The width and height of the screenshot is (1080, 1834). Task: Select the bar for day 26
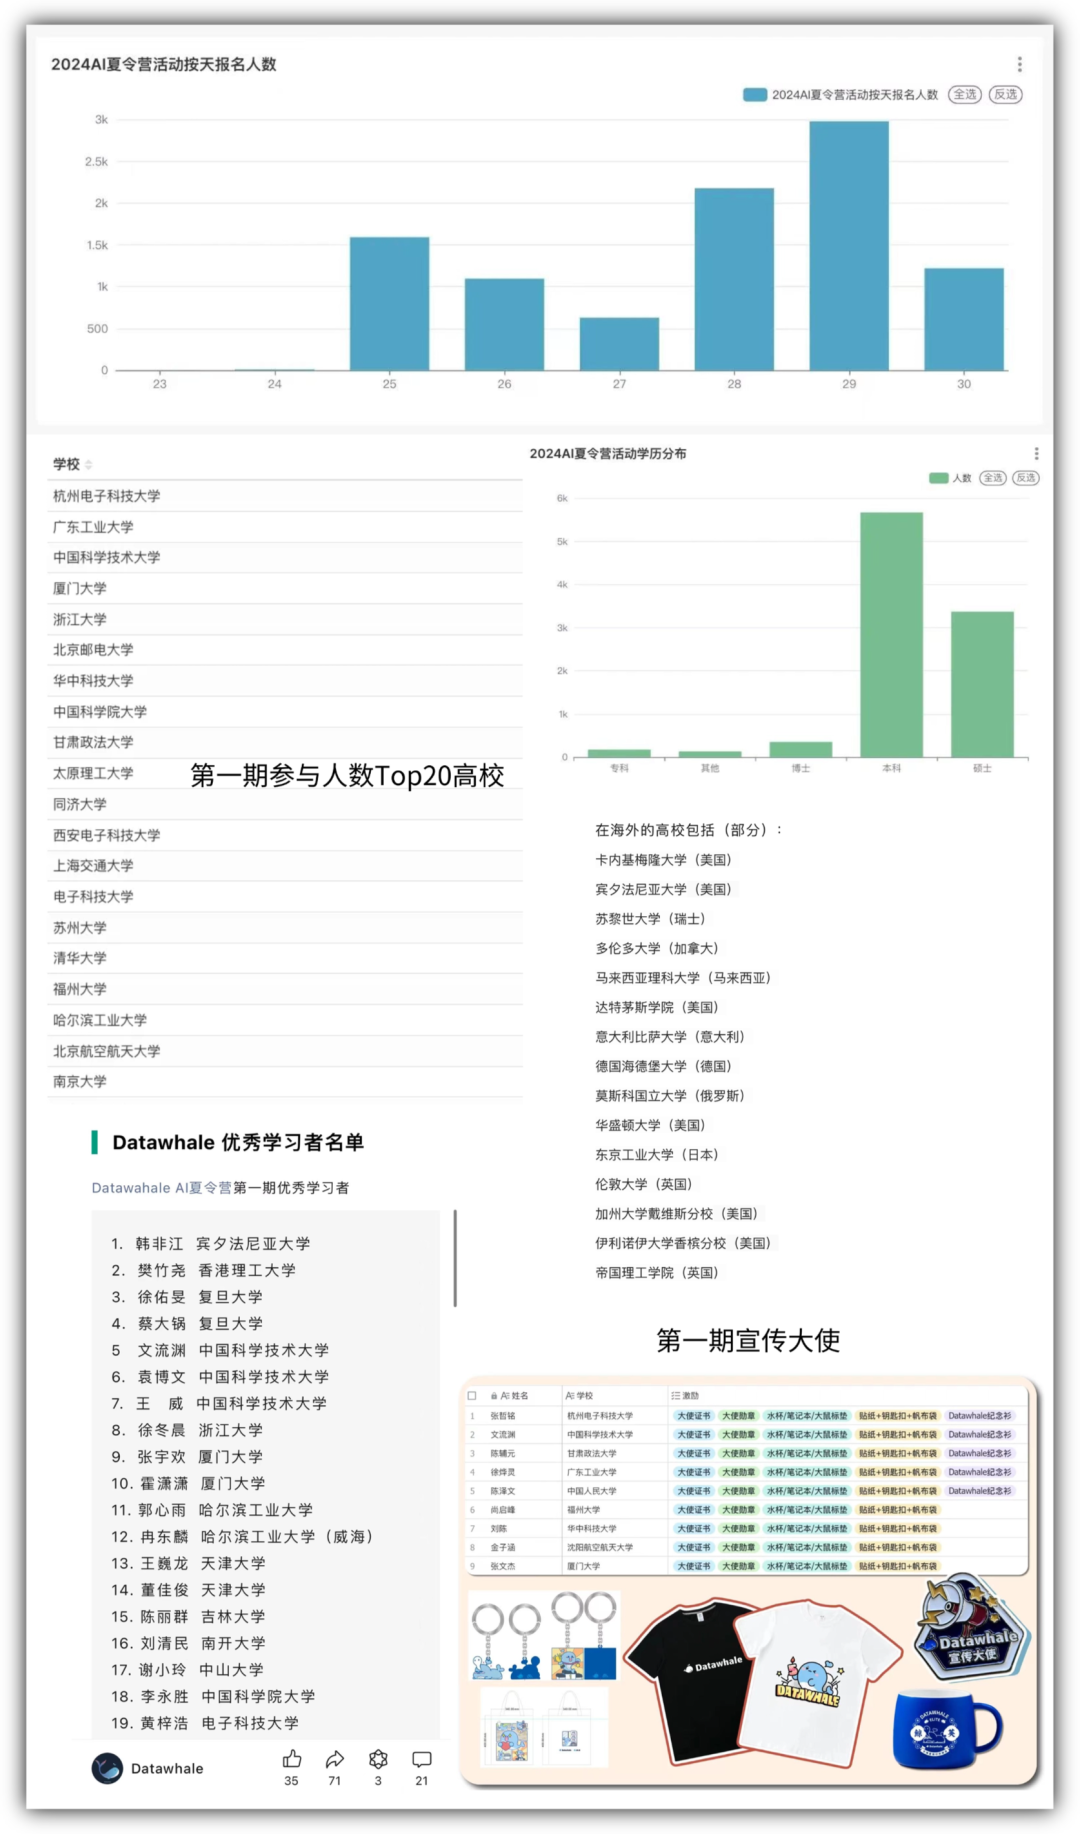[504, 324]
